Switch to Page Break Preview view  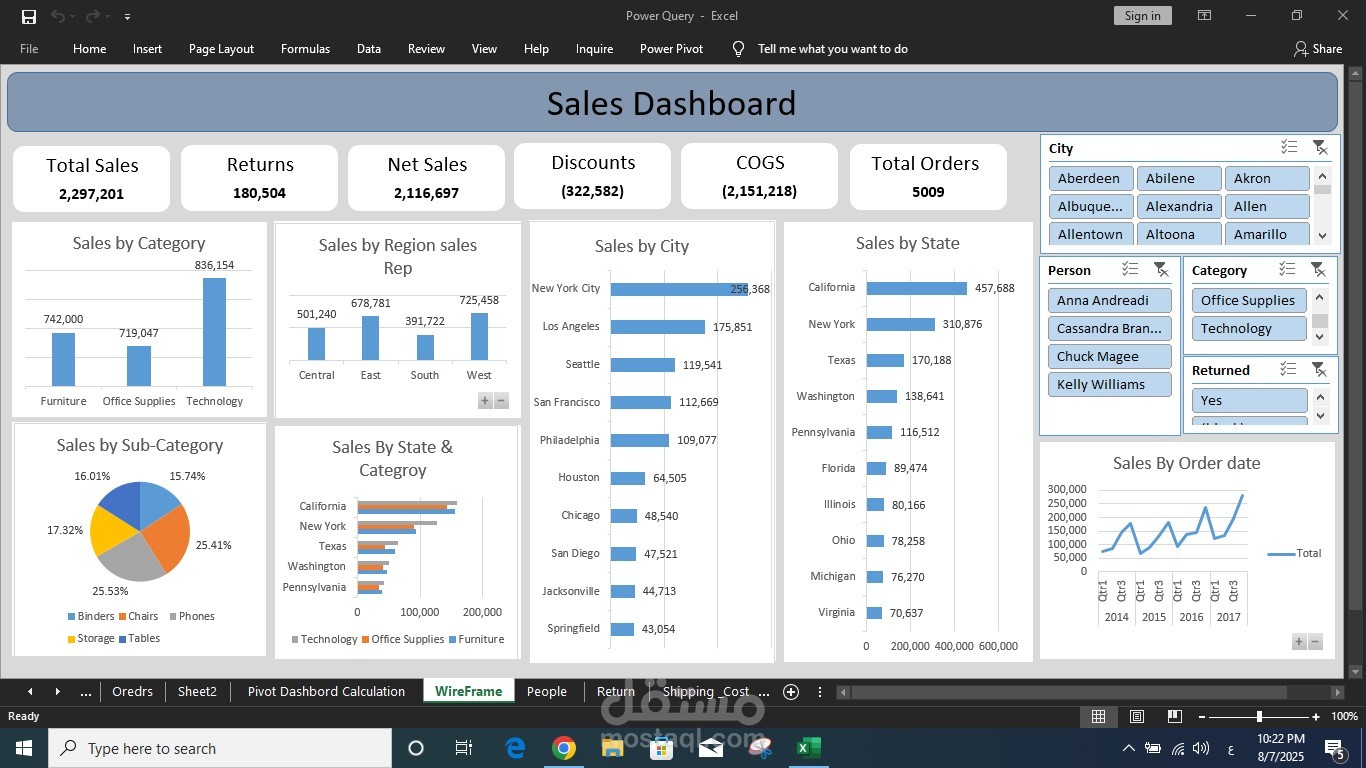click(1174, 716)
